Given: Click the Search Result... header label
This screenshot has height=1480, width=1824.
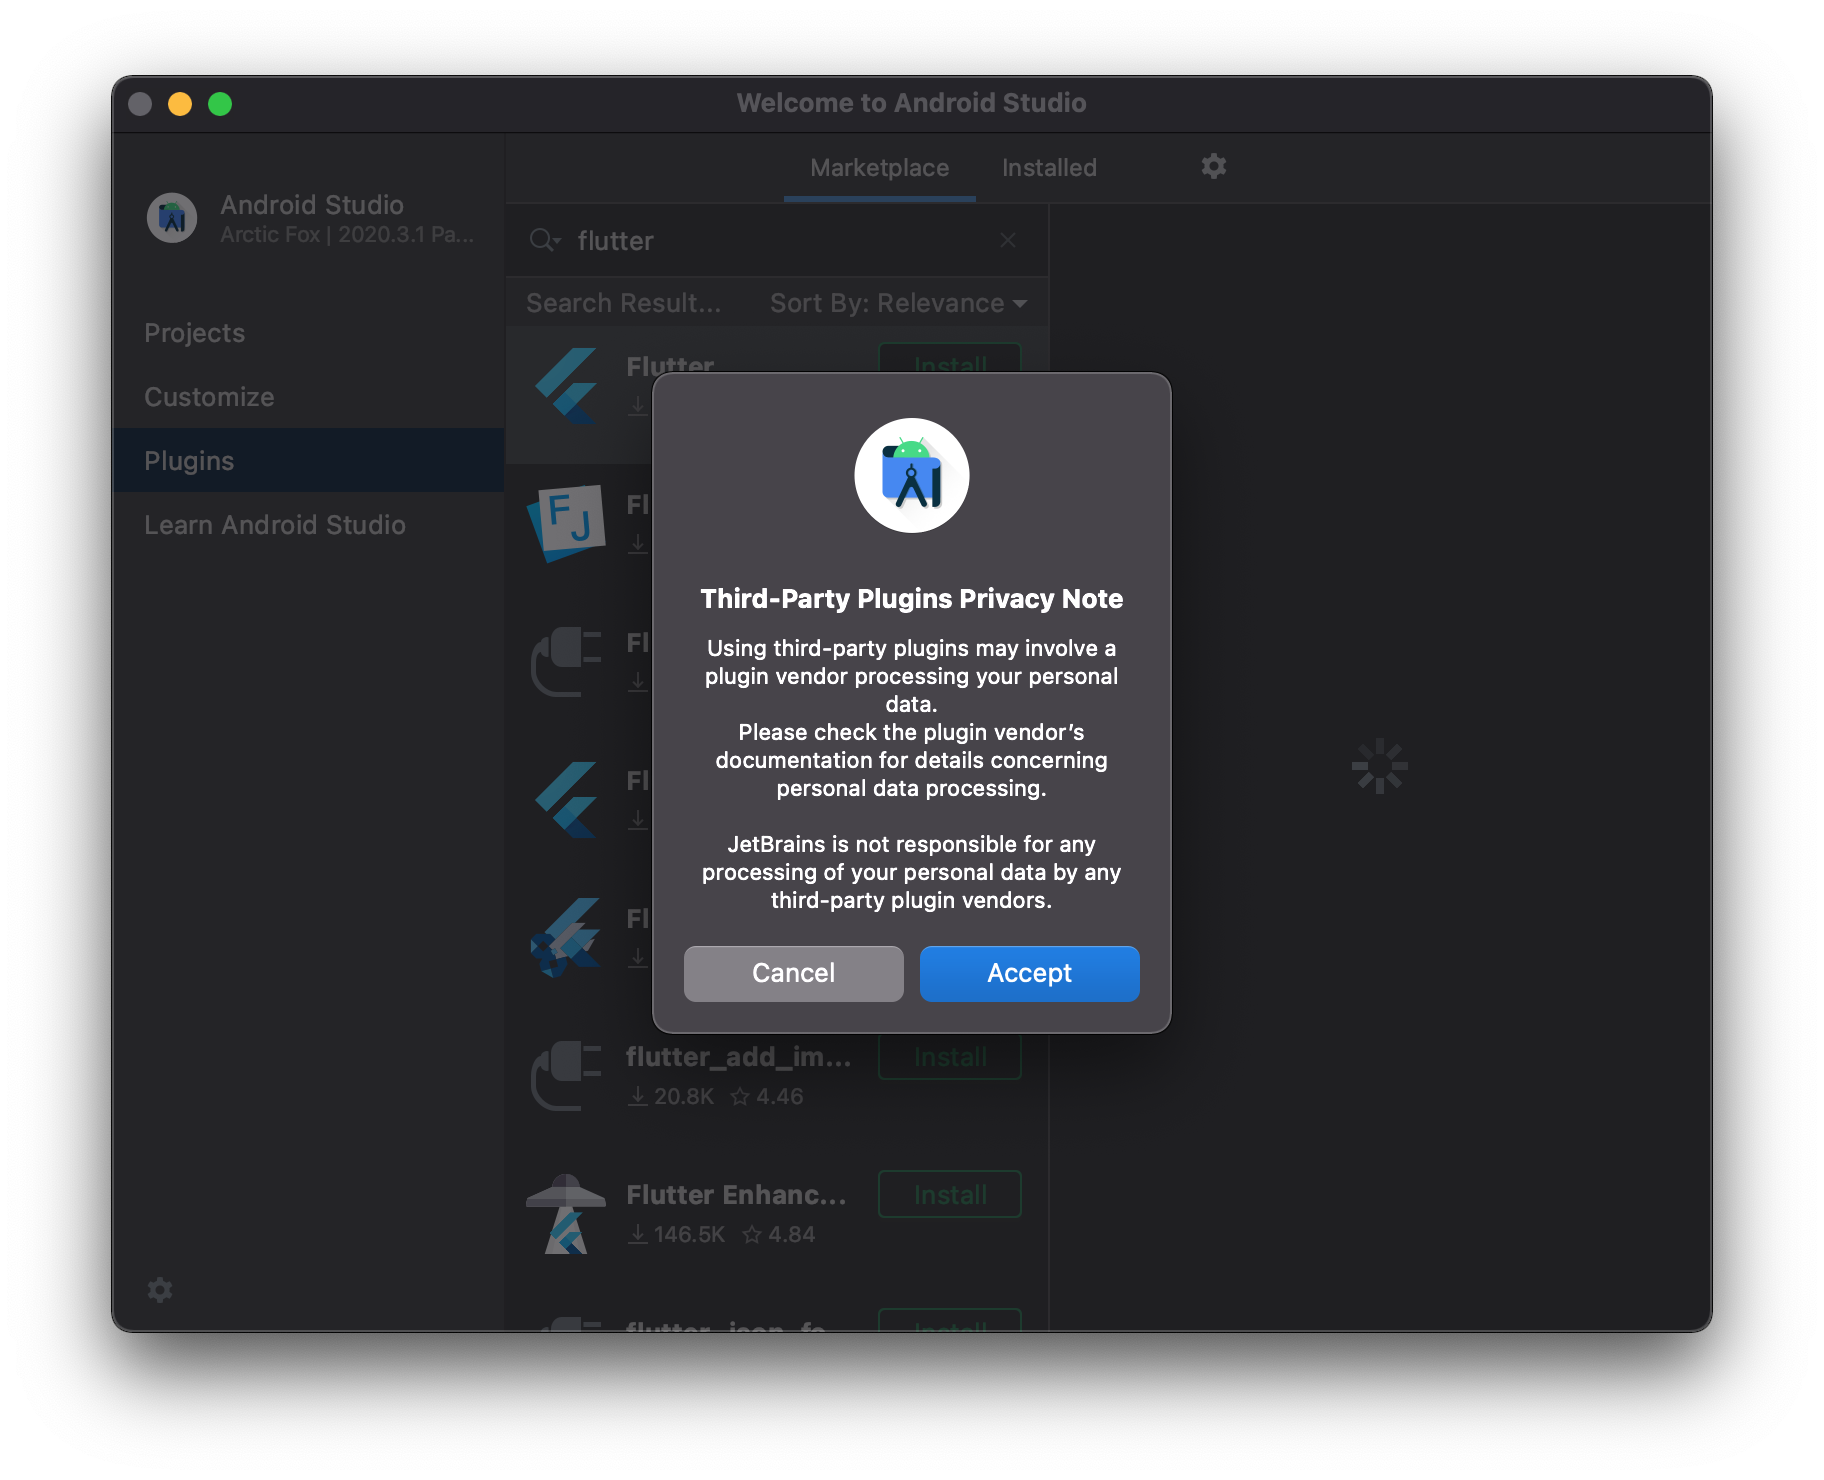Looking at the screenshot, I should pos(623,303).
